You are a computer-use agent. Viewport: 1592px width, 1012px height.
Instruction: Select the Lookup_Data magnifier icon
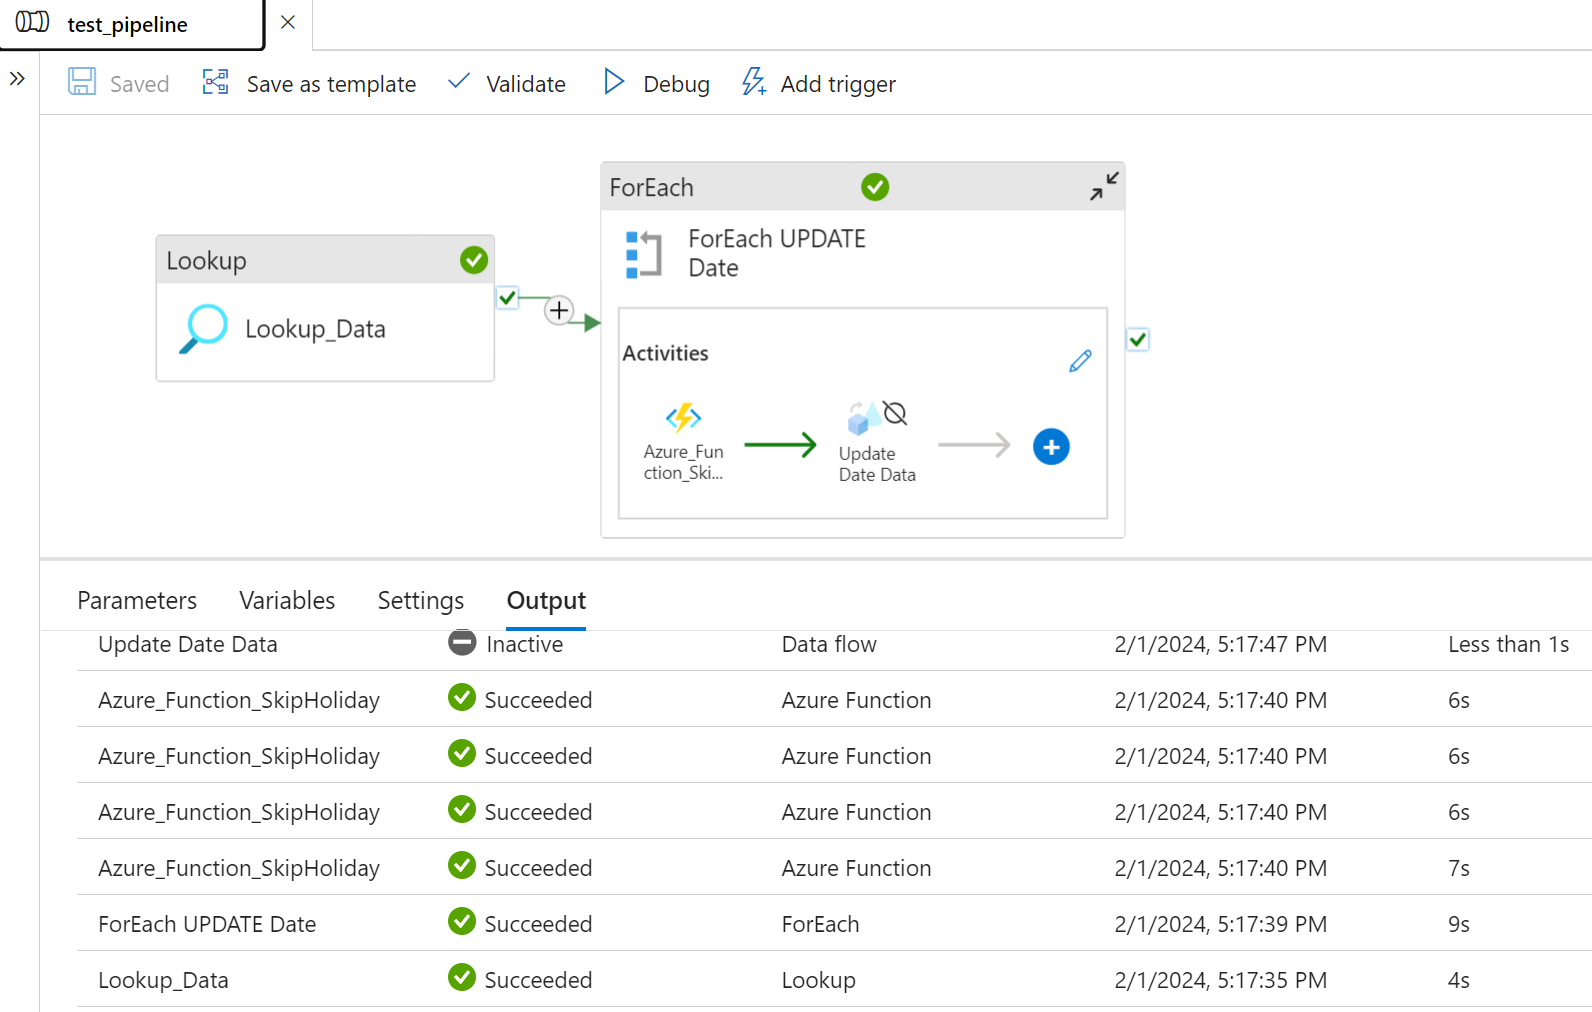[x=204, y=329]
